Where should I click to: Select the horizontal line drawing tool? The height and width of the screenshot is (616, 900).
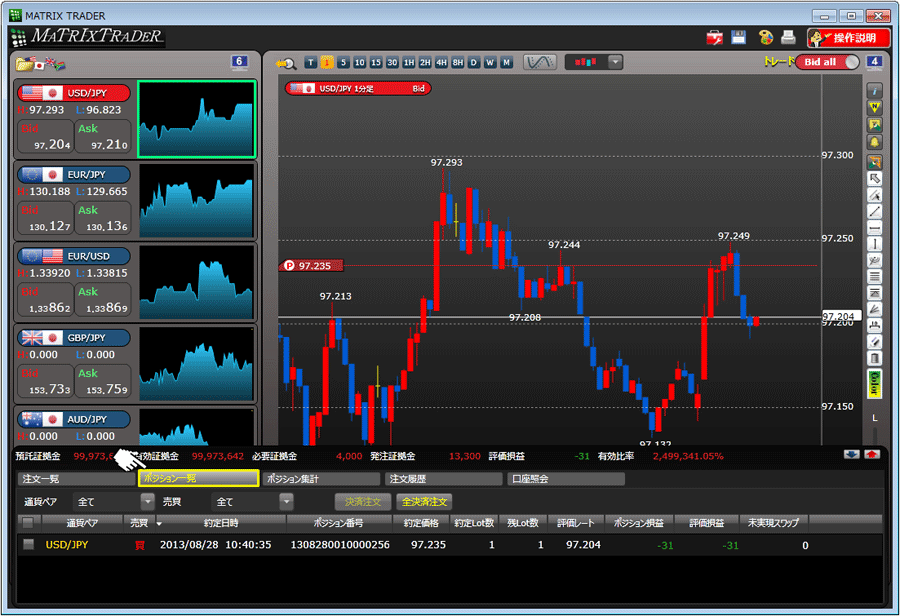point(874,228)
